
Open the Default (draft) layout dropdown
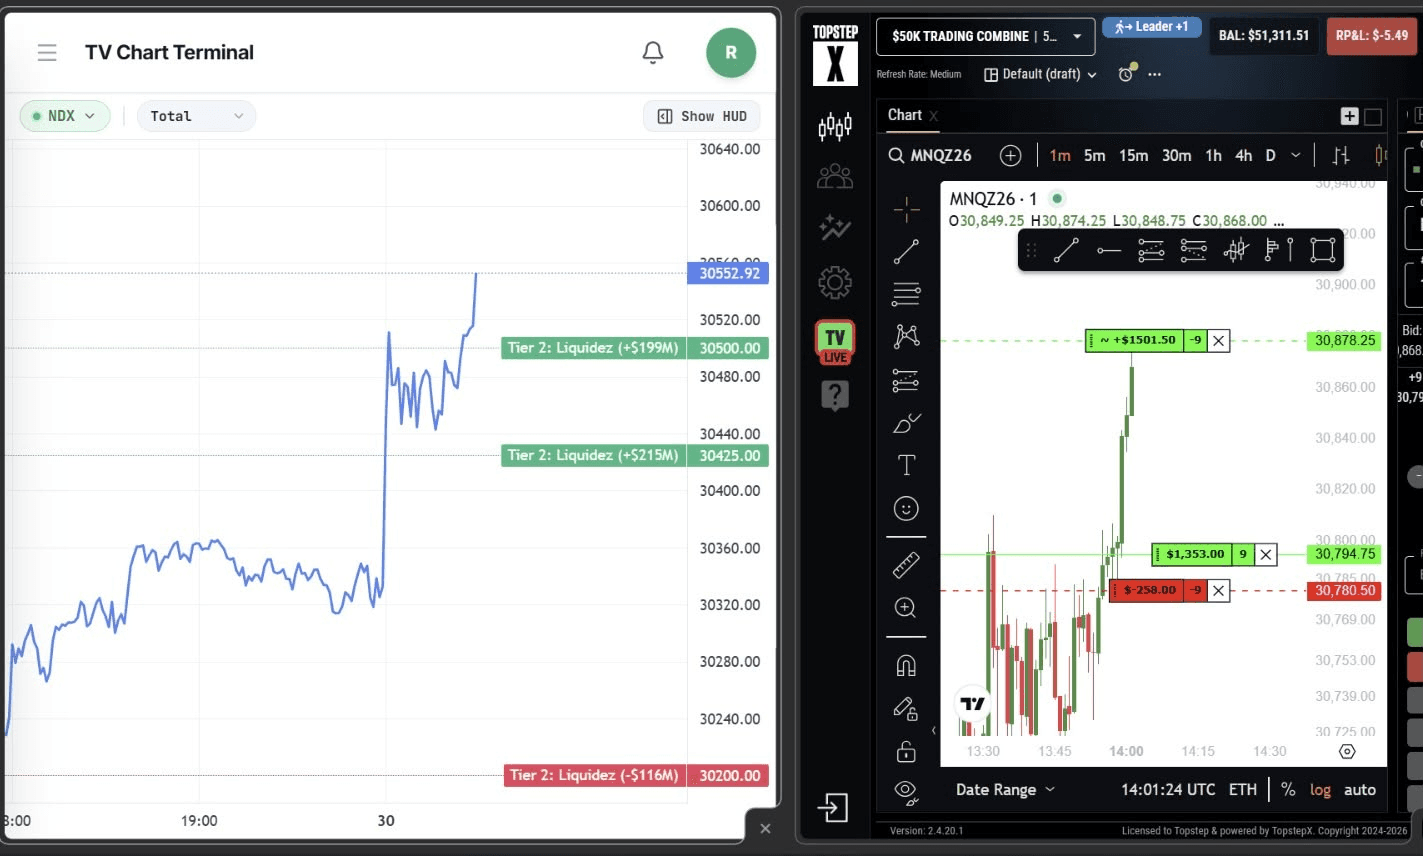[x=1040, y=74]
